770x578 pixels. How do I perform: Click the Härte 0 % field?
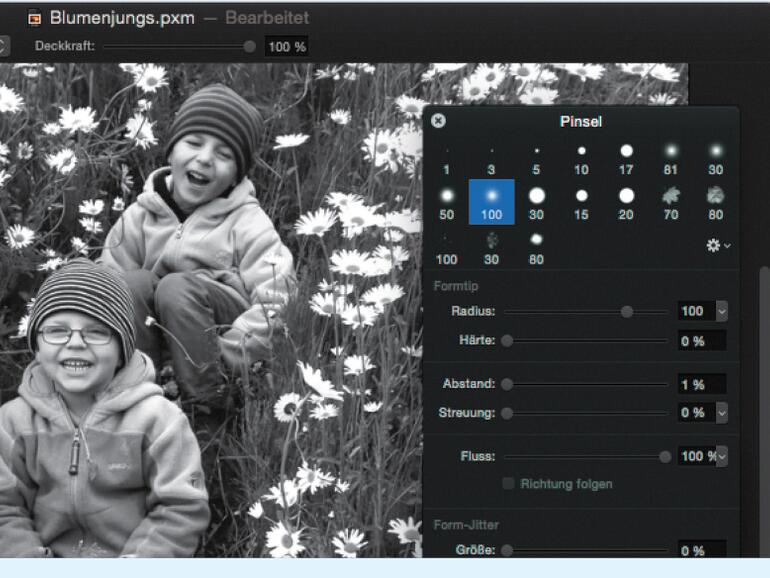702,341
